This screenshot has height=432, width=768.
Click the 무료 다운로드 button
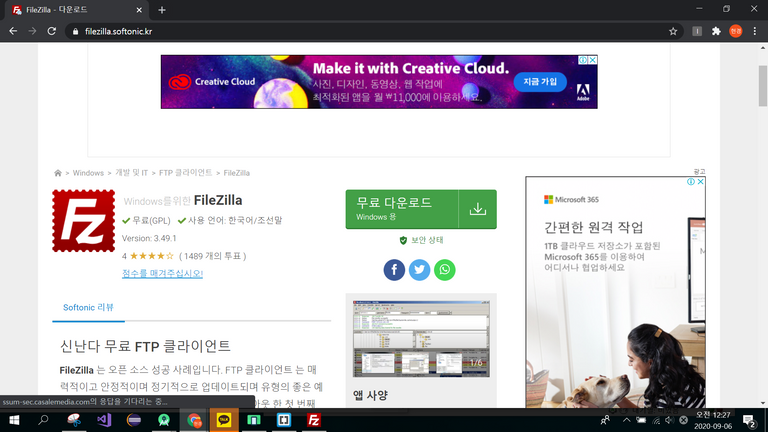tap(402, 209)
